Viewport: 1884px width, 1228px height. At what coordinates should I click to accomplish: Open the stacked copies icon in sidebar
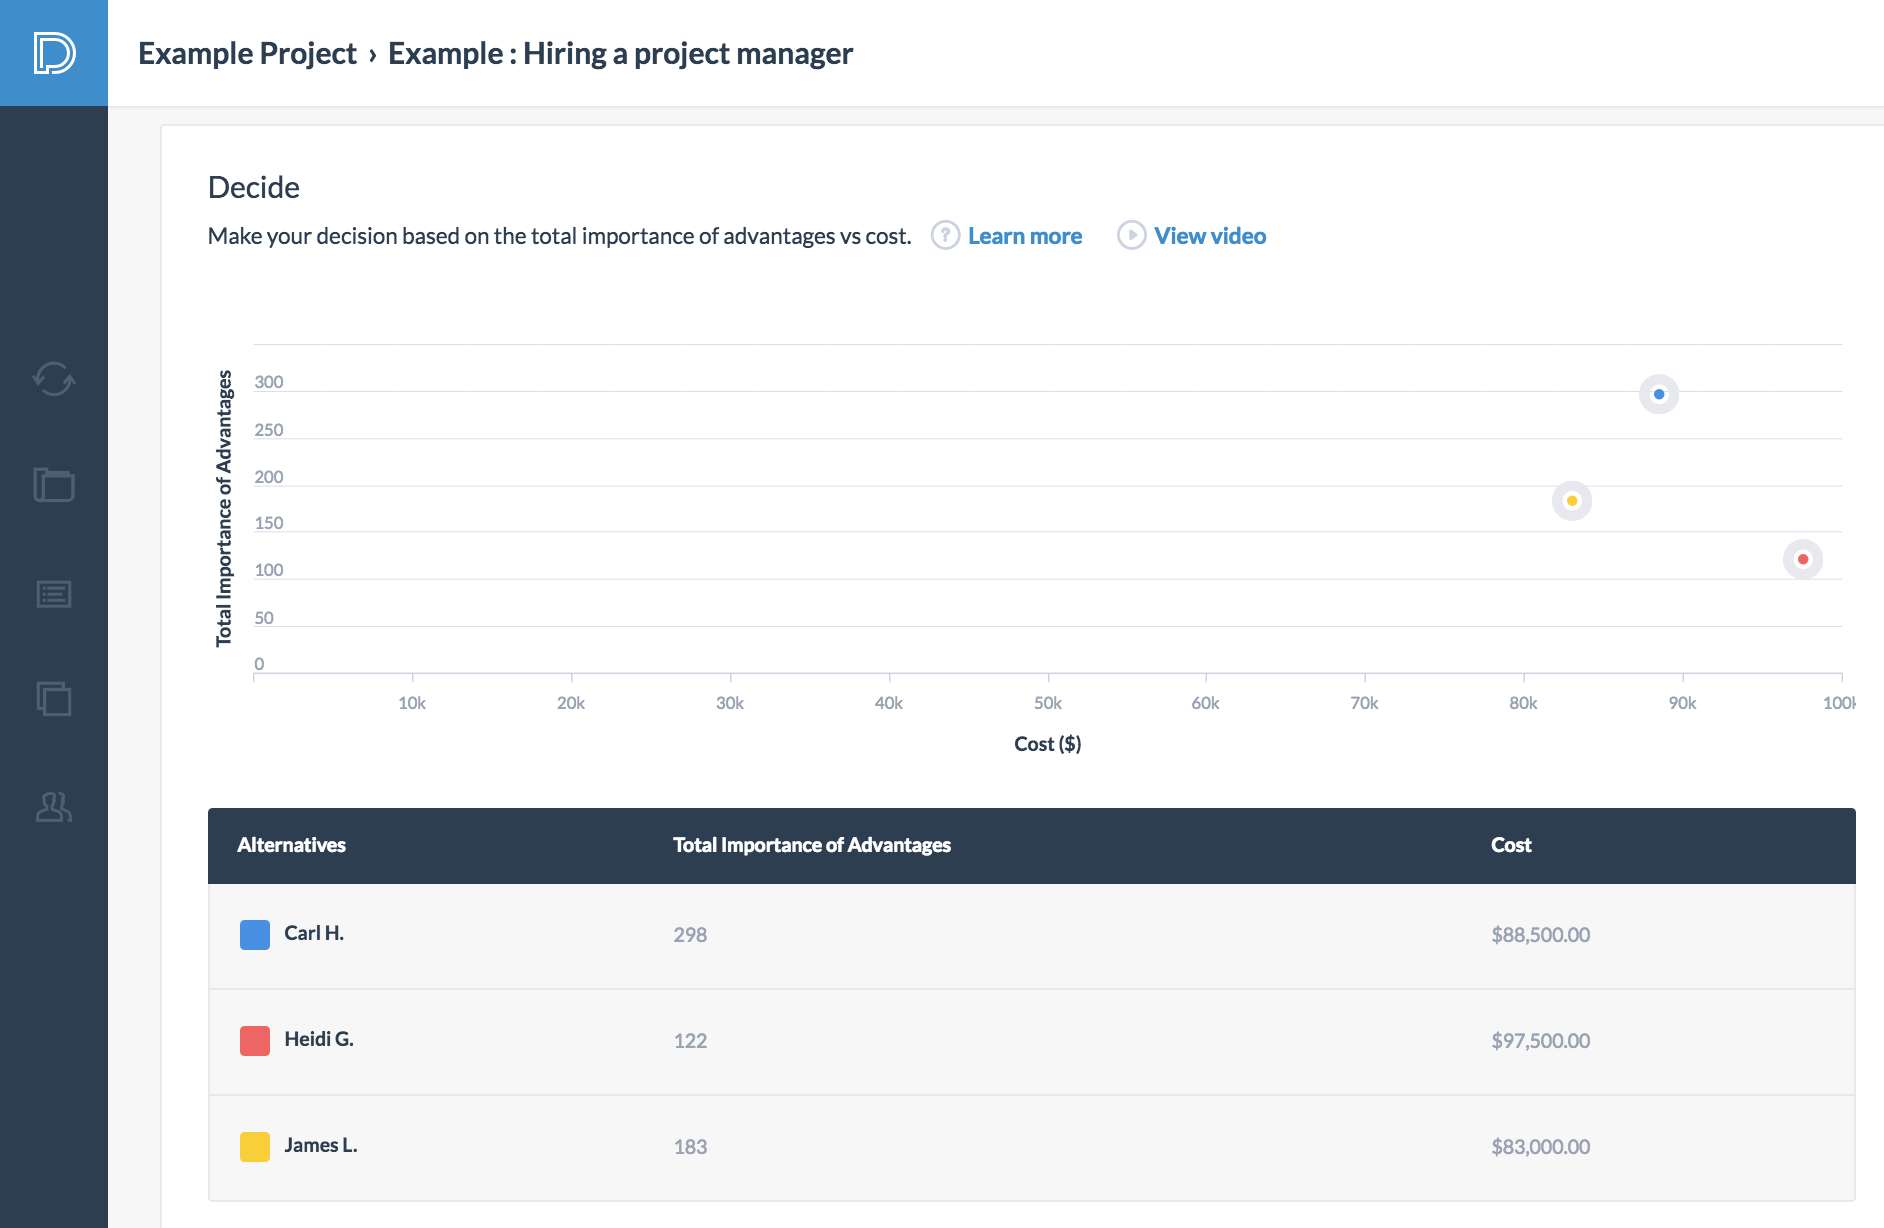point(54,698)
